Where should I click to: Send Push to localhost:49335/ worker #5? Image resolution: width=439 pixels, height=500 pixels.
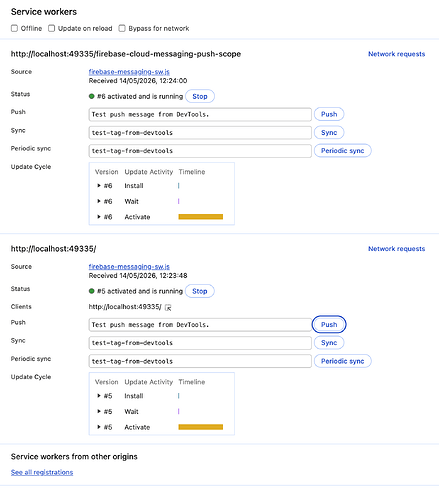coord(329,324)
